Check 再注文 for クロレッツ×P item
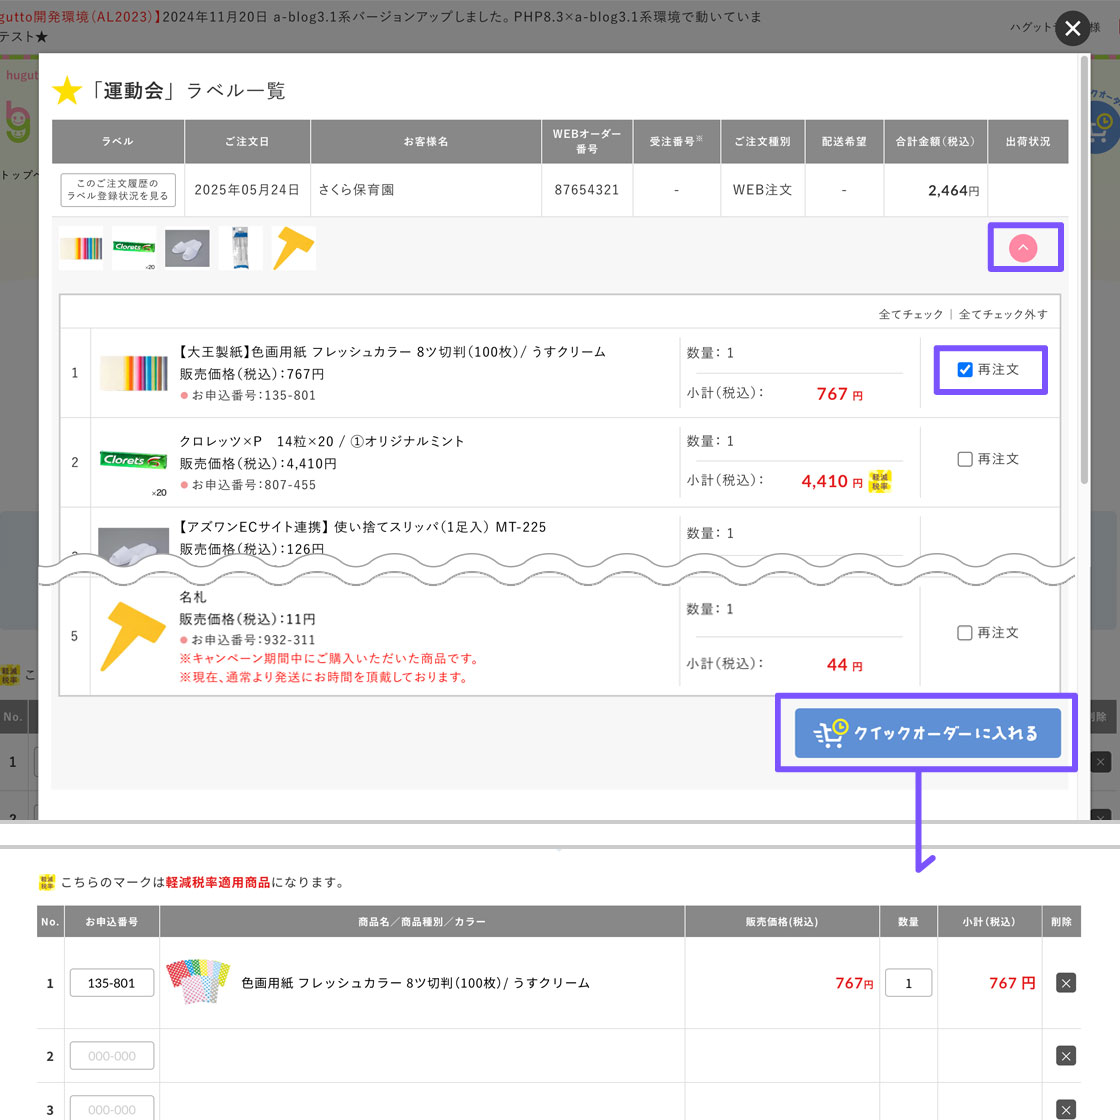This screenshot has width=1120, height=1120. click(965, 459)
